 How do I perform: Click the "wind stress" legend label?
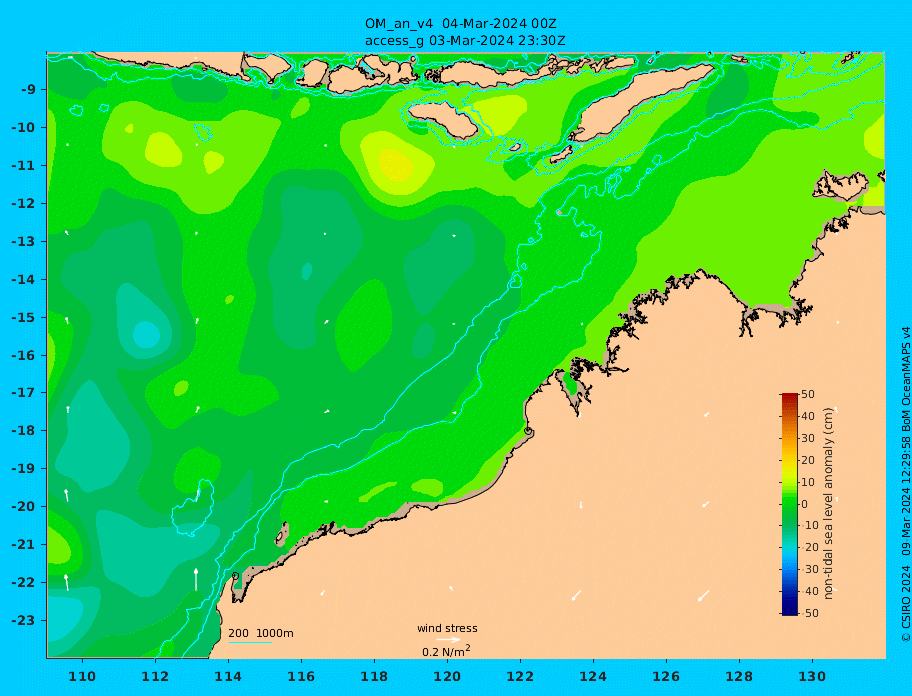447,629
